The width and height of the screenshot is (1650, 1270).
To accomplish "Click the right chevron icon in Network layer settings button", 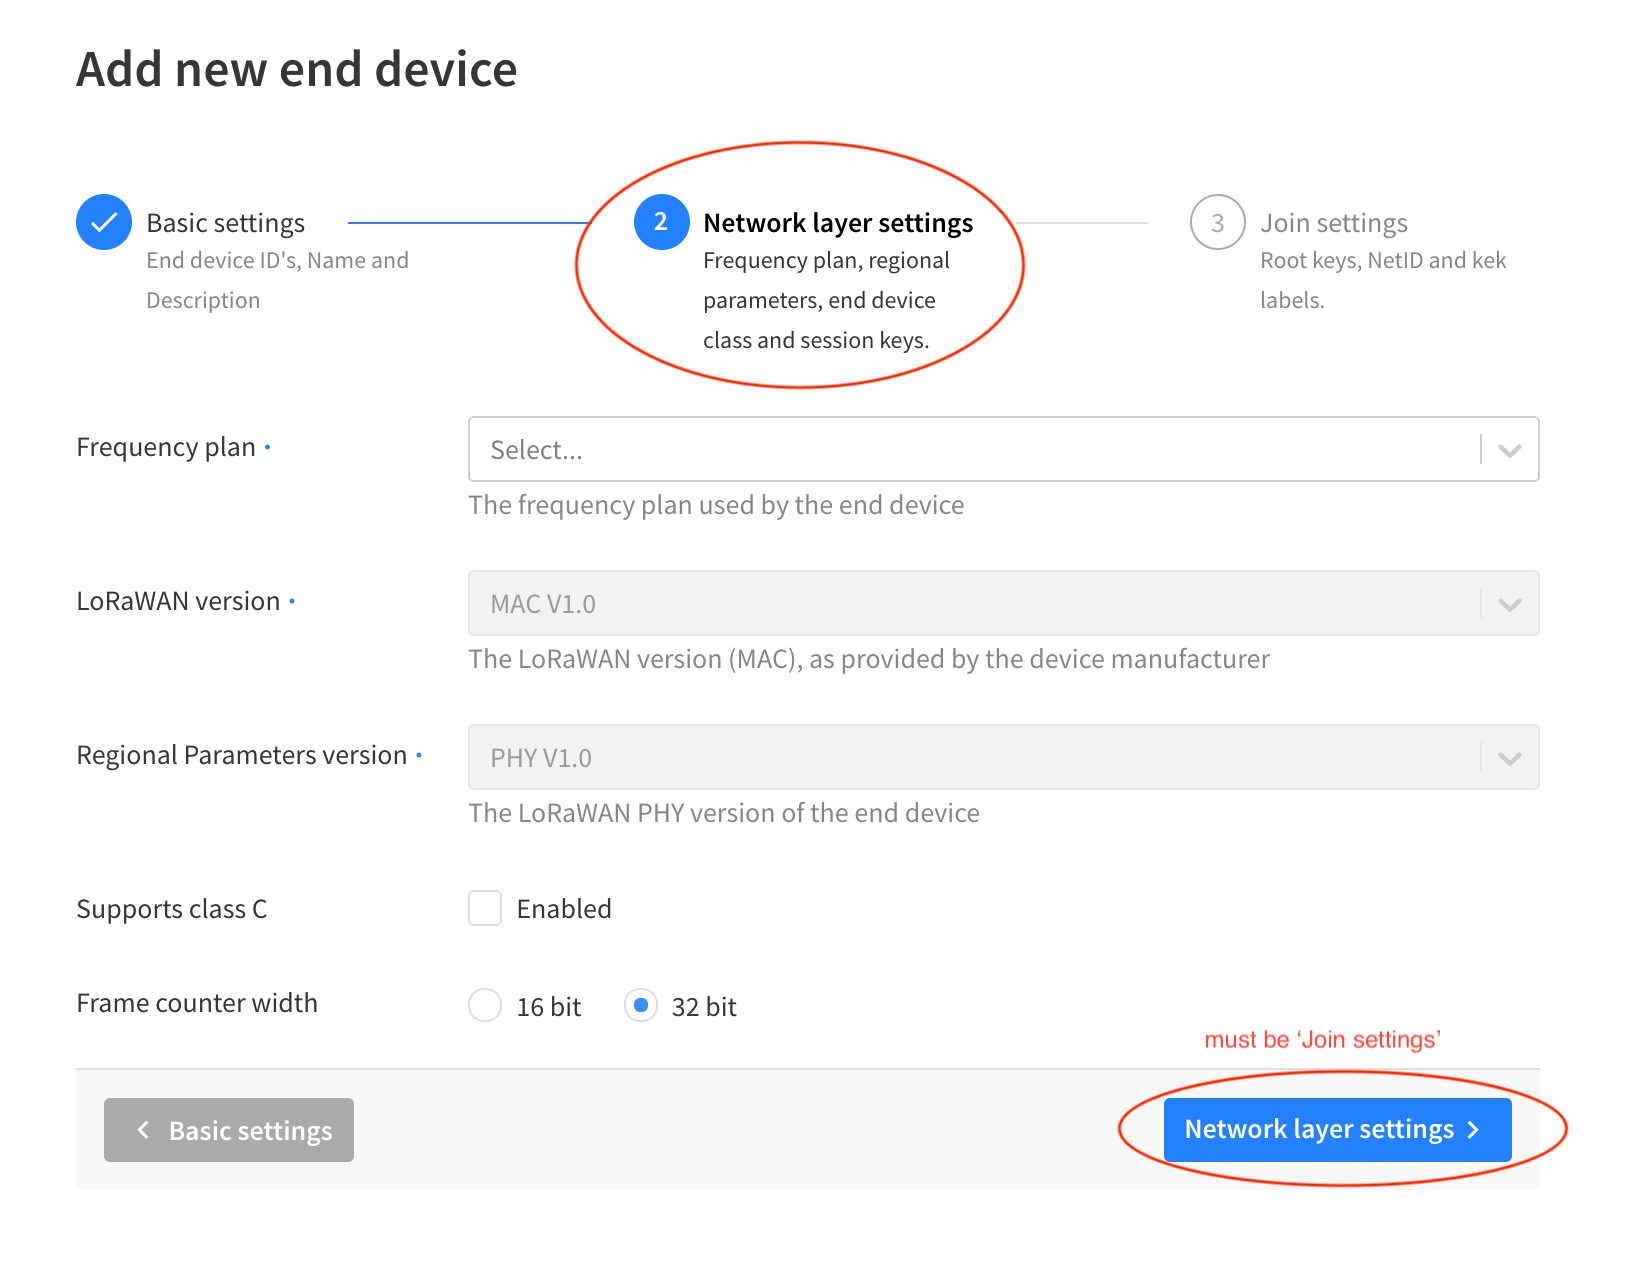I will coord(1473,1129).
